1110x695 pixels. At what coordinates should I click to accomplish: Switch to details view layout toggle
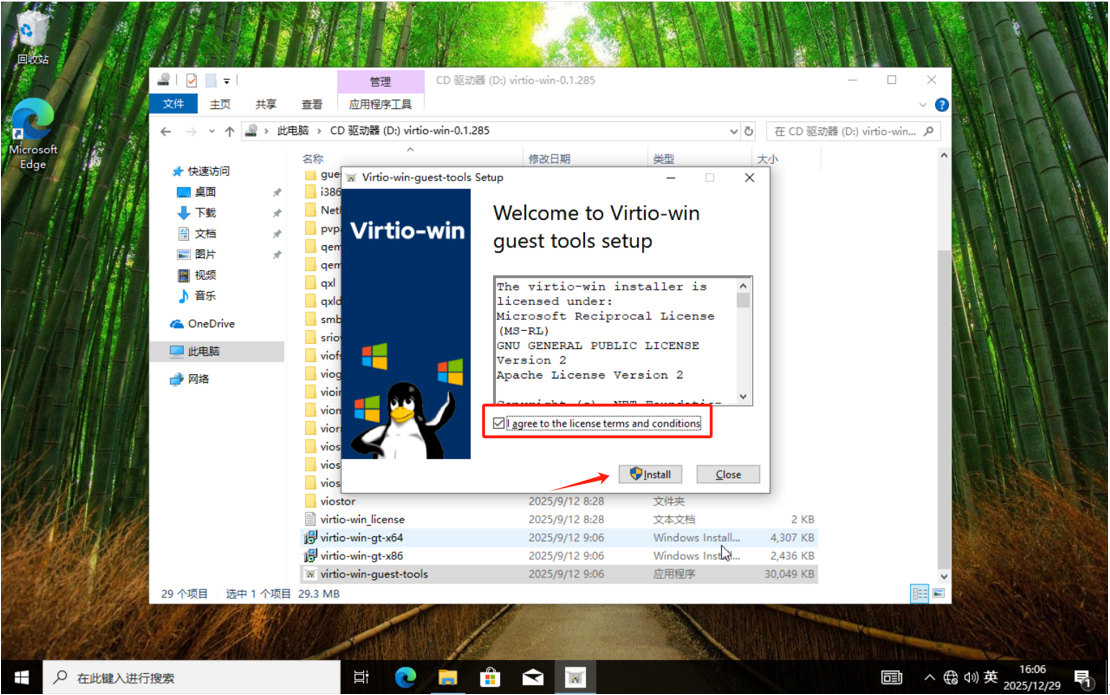pos(918,593)
